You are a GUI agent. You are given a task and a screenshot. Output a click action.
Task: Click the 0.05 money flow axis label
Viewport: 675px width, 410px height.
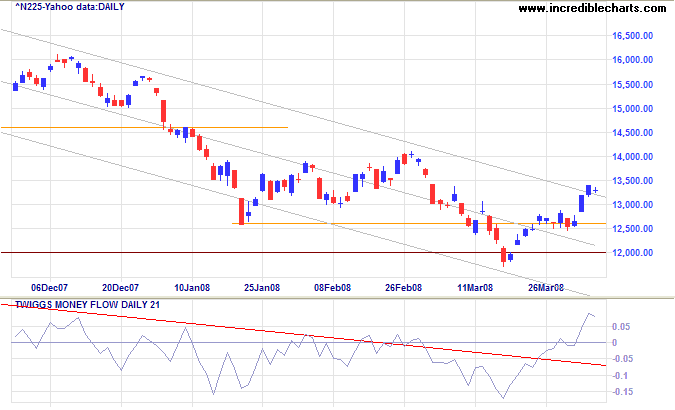coord(621,327)
